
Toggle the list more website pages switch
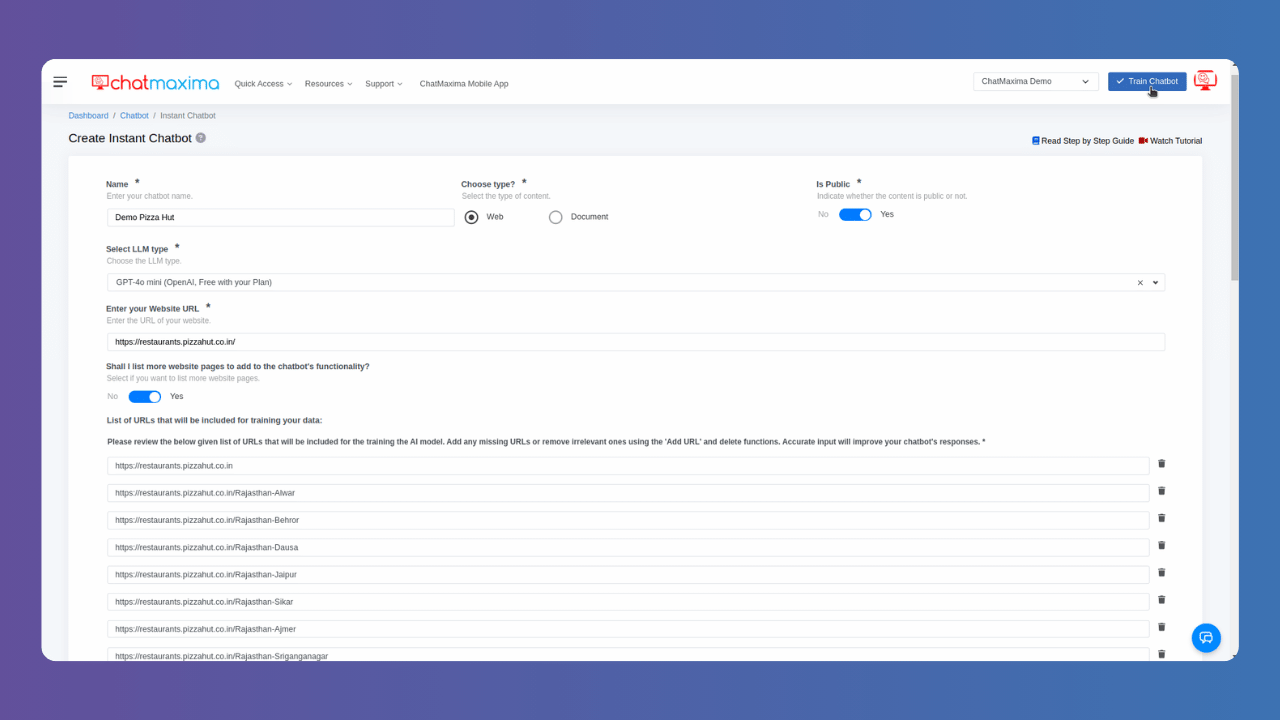coord(145,396)
